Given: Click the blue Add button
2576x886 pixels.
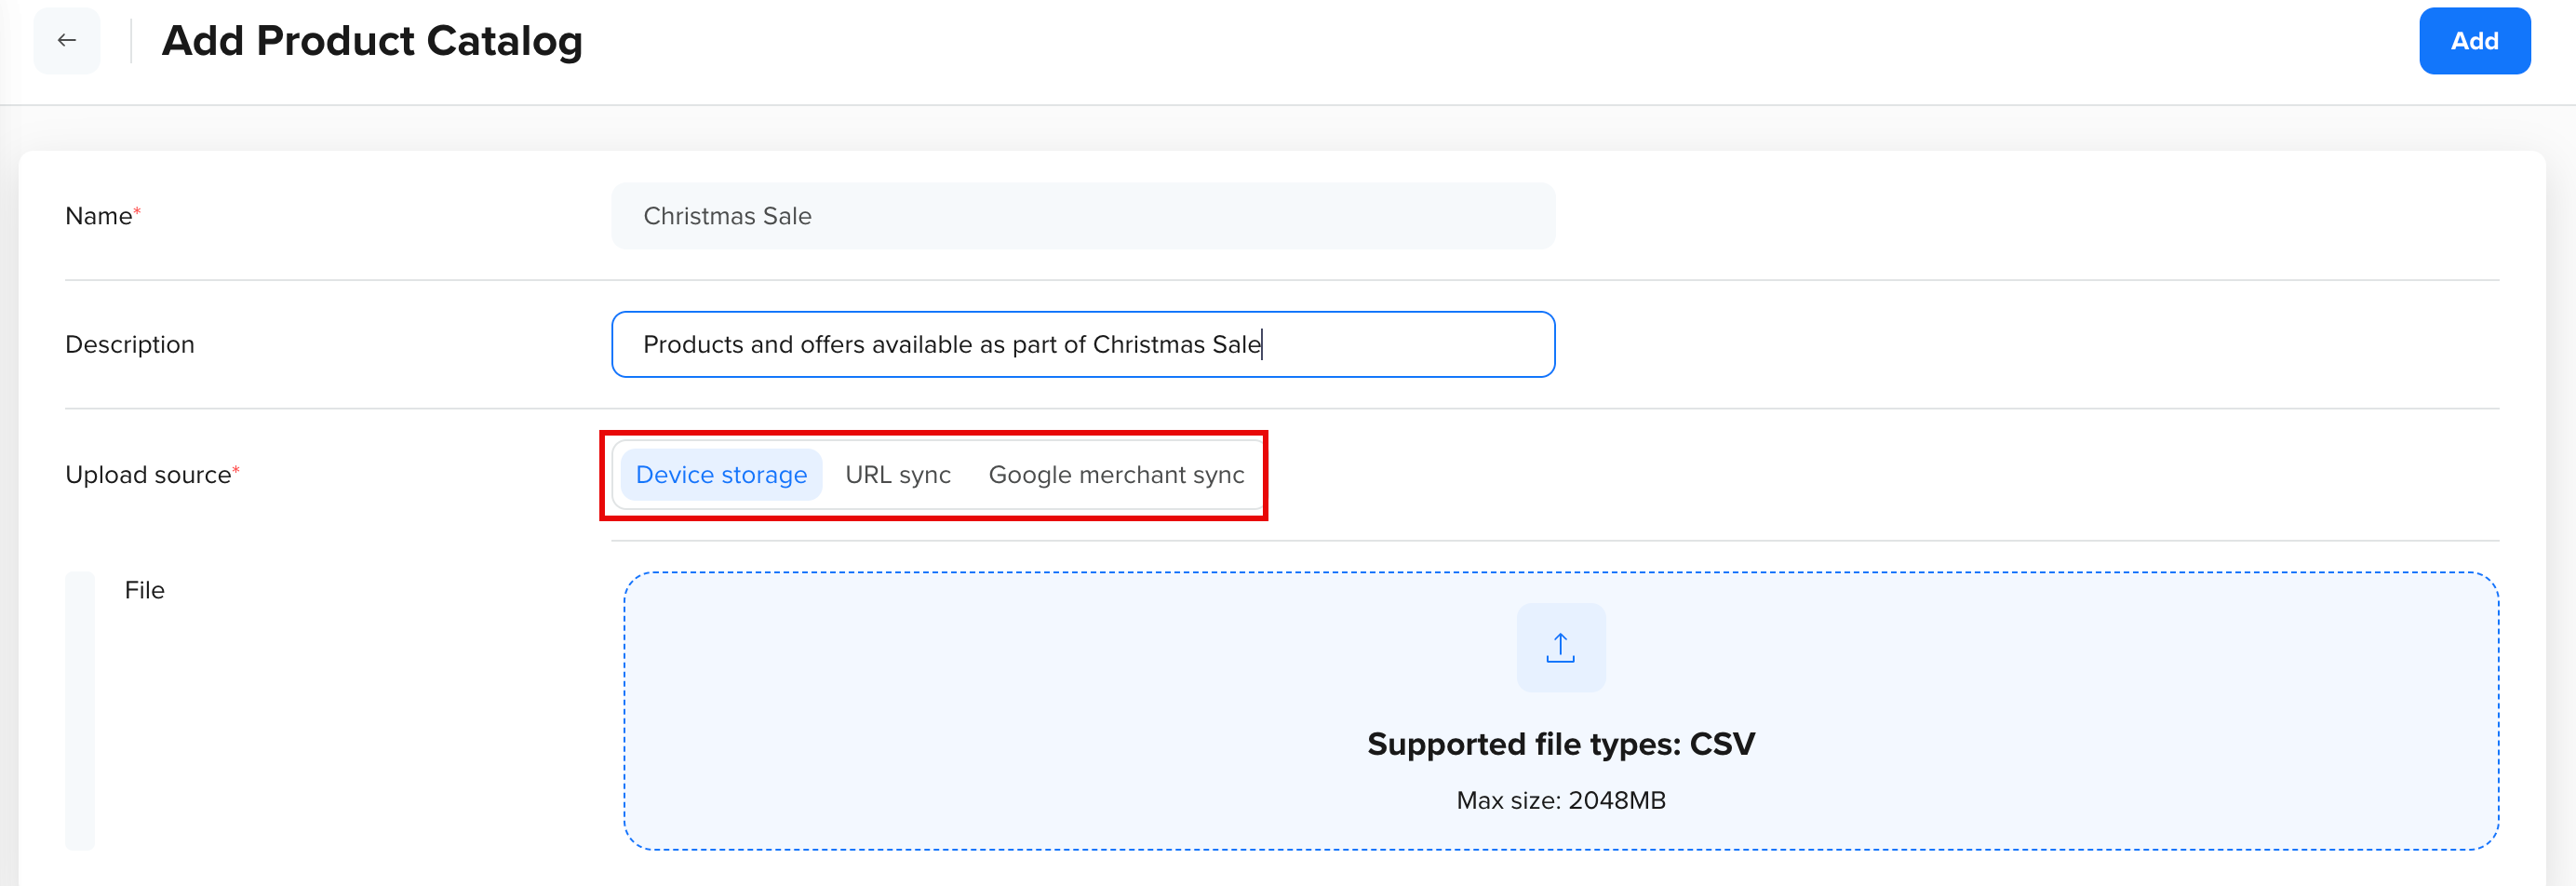Looking at the screenshot, I should point(2474,41).
